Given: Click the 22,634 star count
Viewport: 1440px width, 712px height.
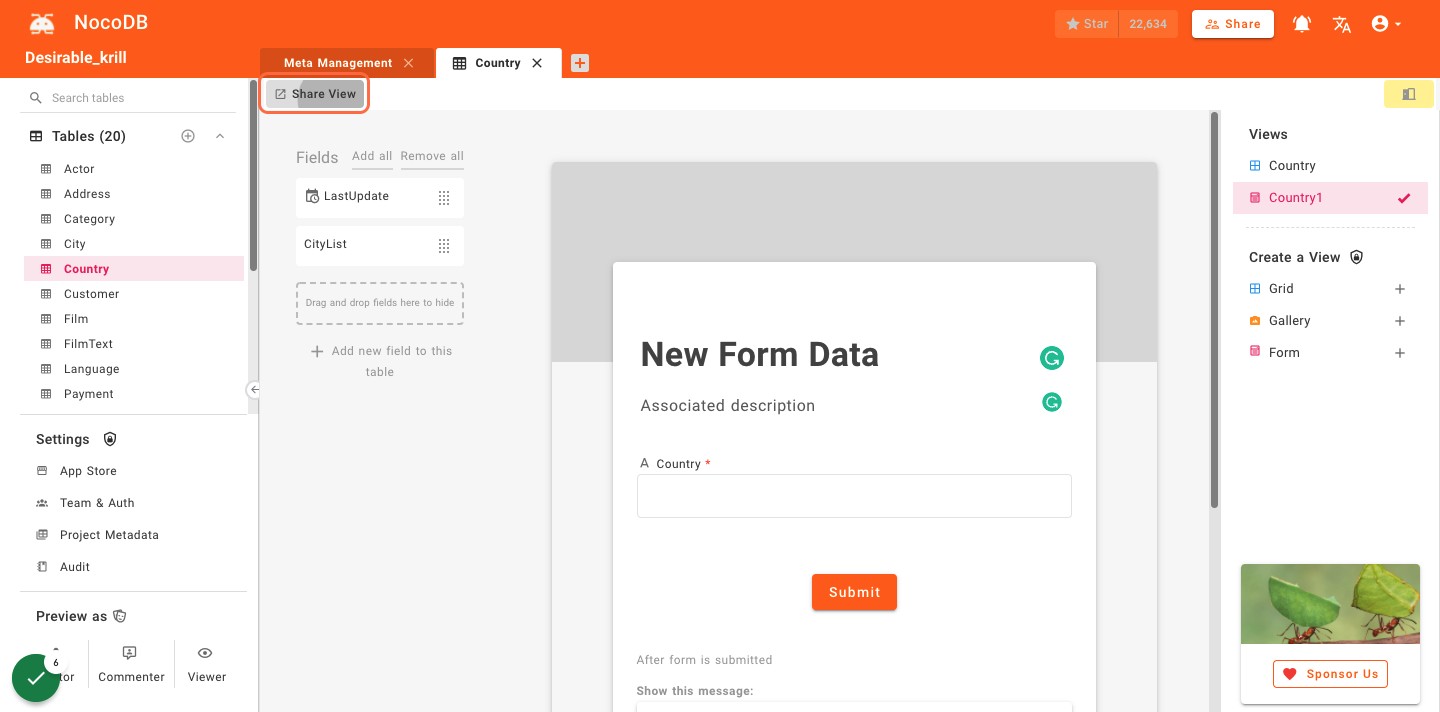Looking at the screenshot, I should [1148, 24].
